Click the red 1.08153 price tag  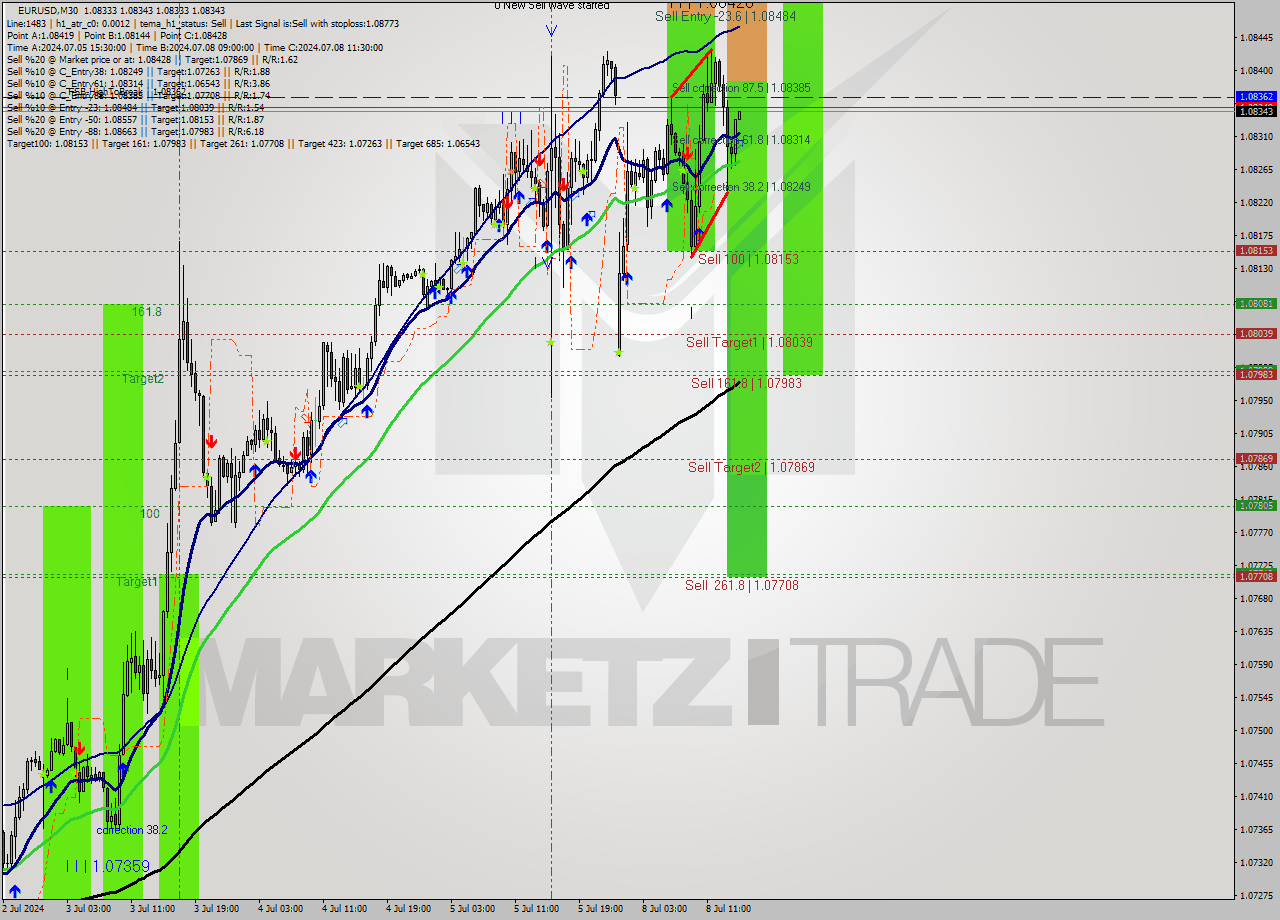pos(1255,251)
